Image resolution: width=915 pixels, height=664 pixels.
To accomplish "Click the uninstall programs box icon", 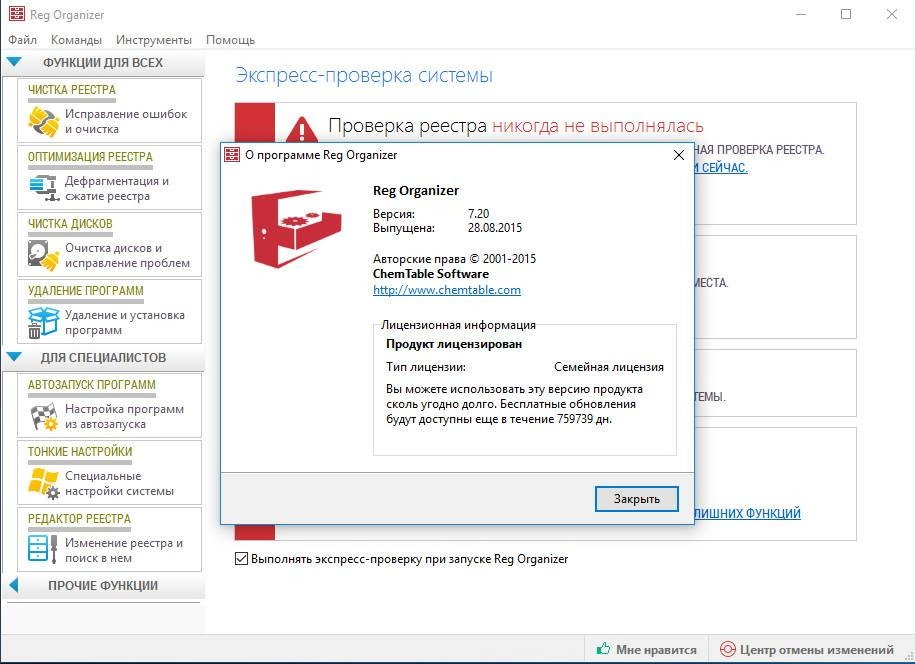I will (x=43, y=322).
